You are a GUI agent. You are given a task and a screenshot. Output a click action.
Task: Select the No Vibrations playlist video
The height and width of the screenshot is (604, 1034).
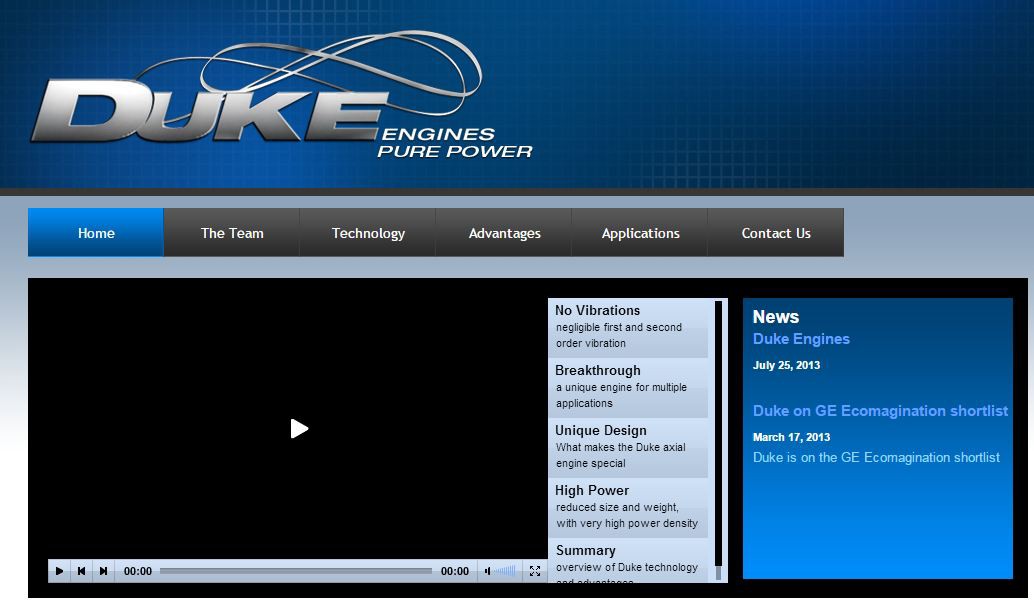click(x=628, y=327)
